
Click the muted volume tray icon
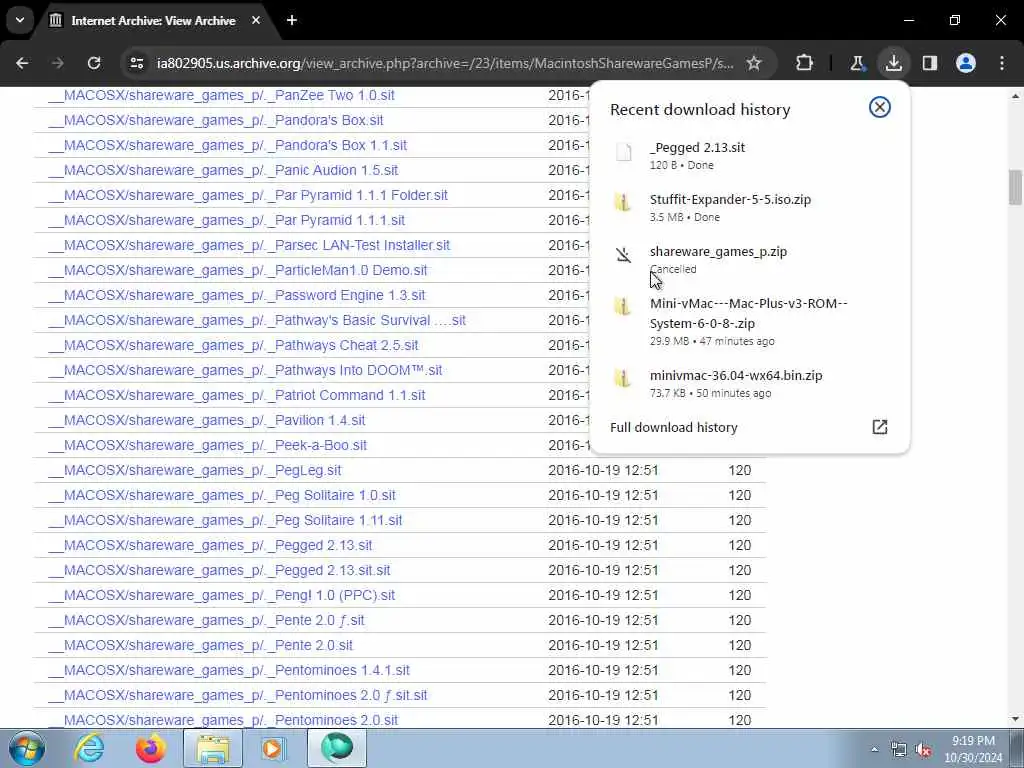923,750
